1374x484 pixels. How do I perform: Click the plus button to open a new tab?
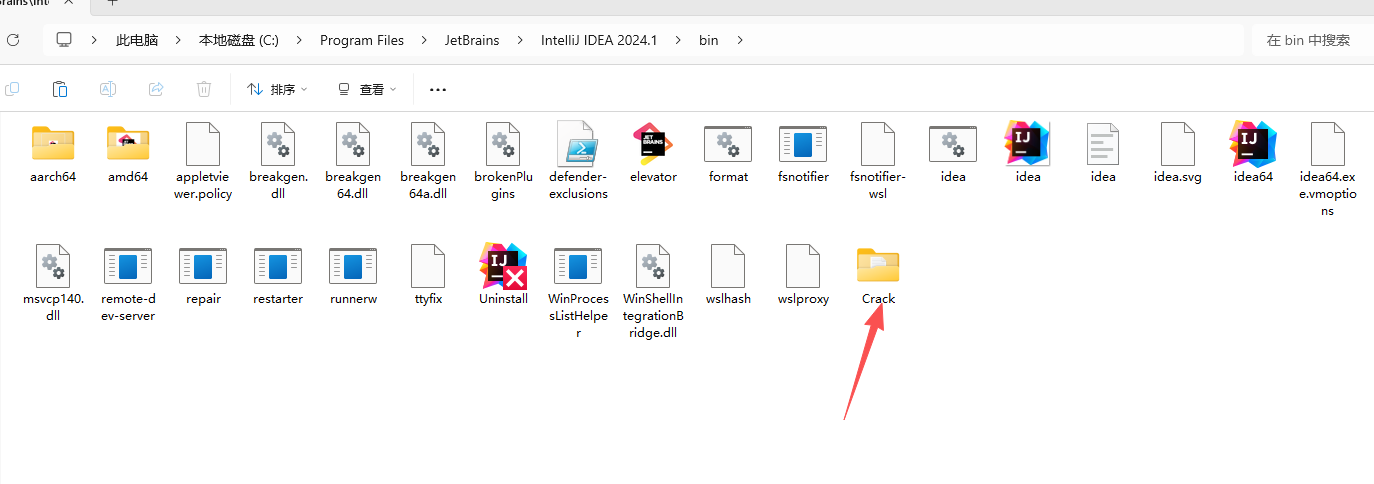point(112,4)
